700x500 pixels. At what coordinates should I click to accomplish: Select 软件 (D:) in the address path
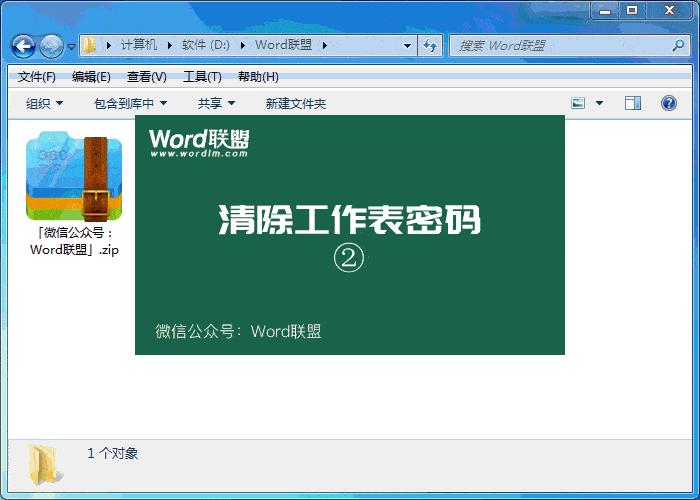click(x=206, y=45)
